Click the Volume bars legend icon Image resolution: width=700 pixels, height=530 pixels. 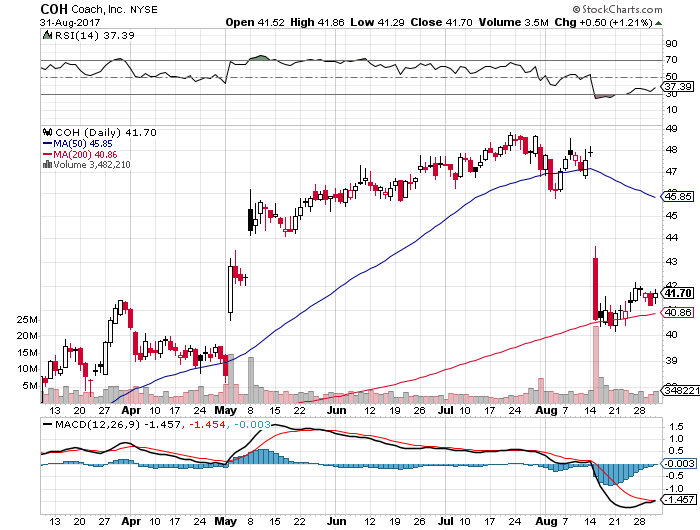pyautogui.click(x=44, y=164)
